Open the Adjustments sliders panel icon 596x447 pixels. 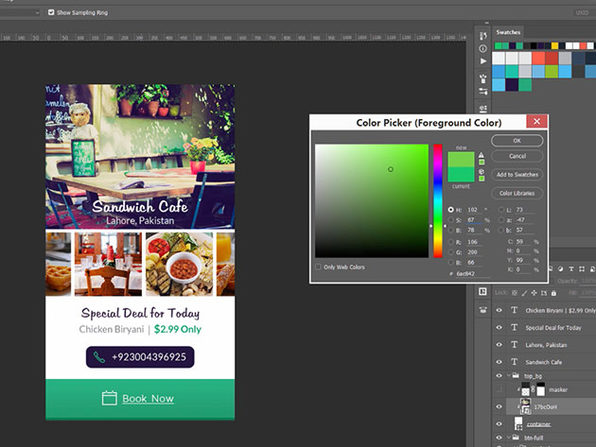click(x=483, y=91)
